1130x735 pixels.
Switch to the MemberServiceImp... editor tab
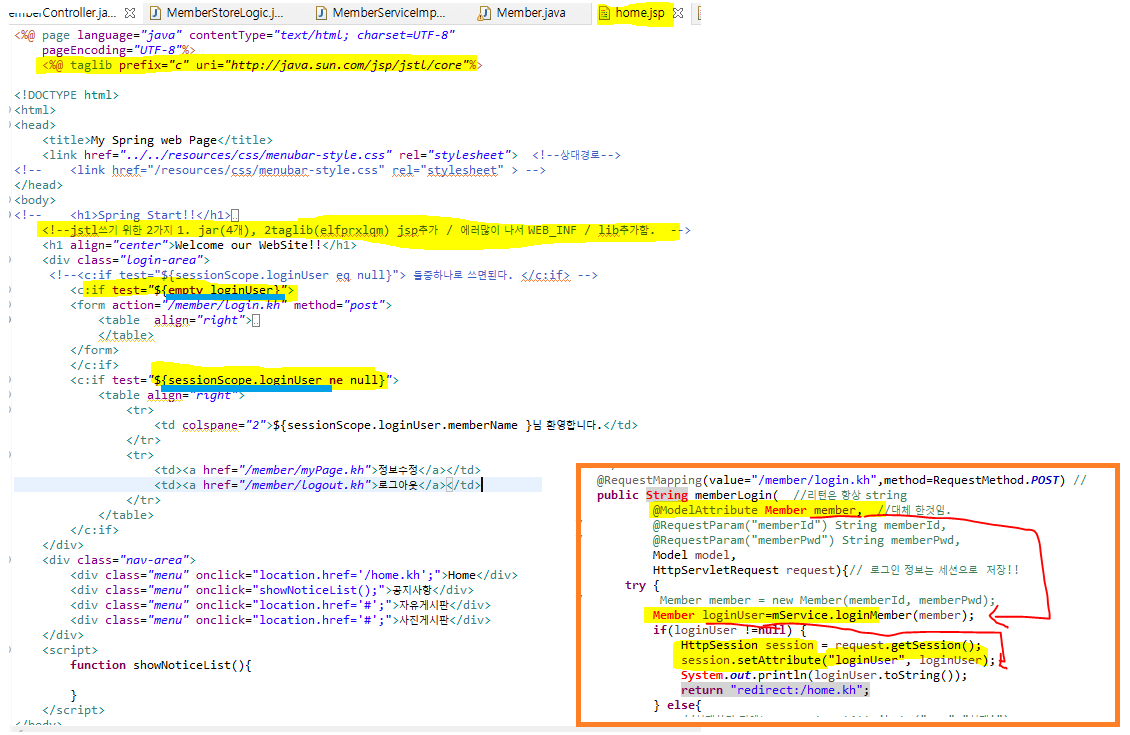(388, 13)
